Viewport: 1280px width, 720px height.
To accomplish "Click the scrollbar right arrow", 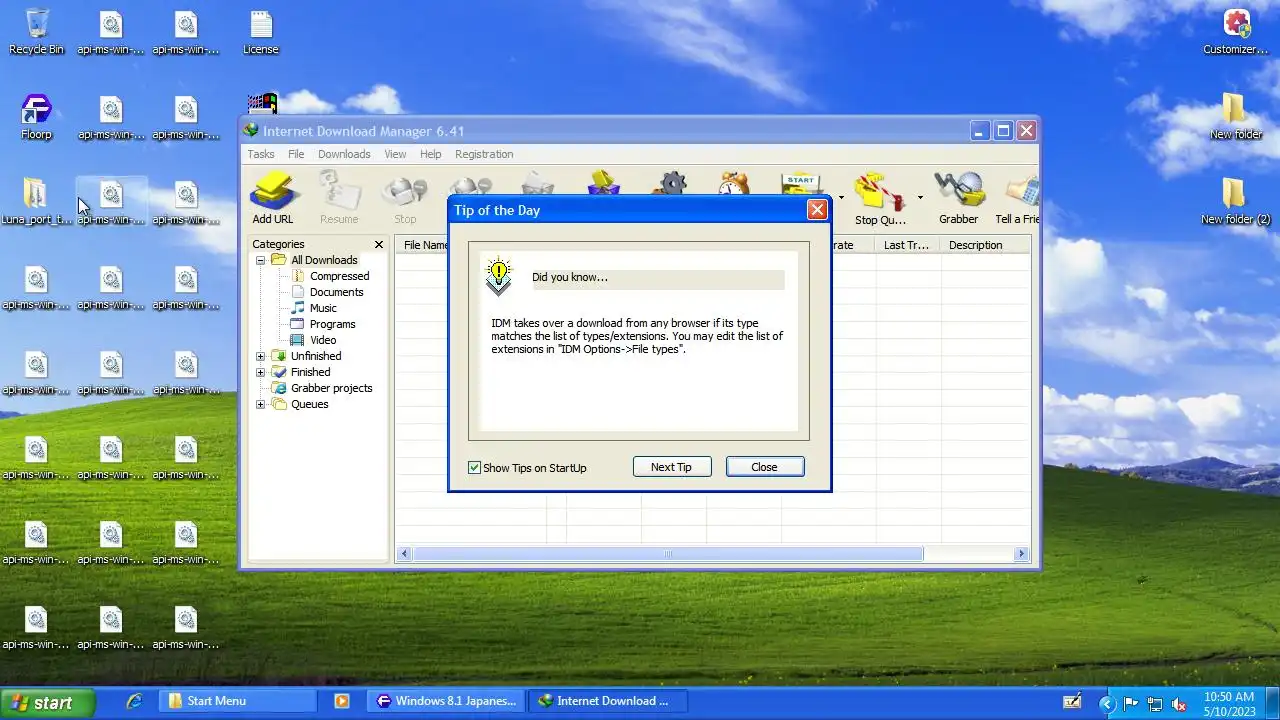I will [x=1021, y=554].
